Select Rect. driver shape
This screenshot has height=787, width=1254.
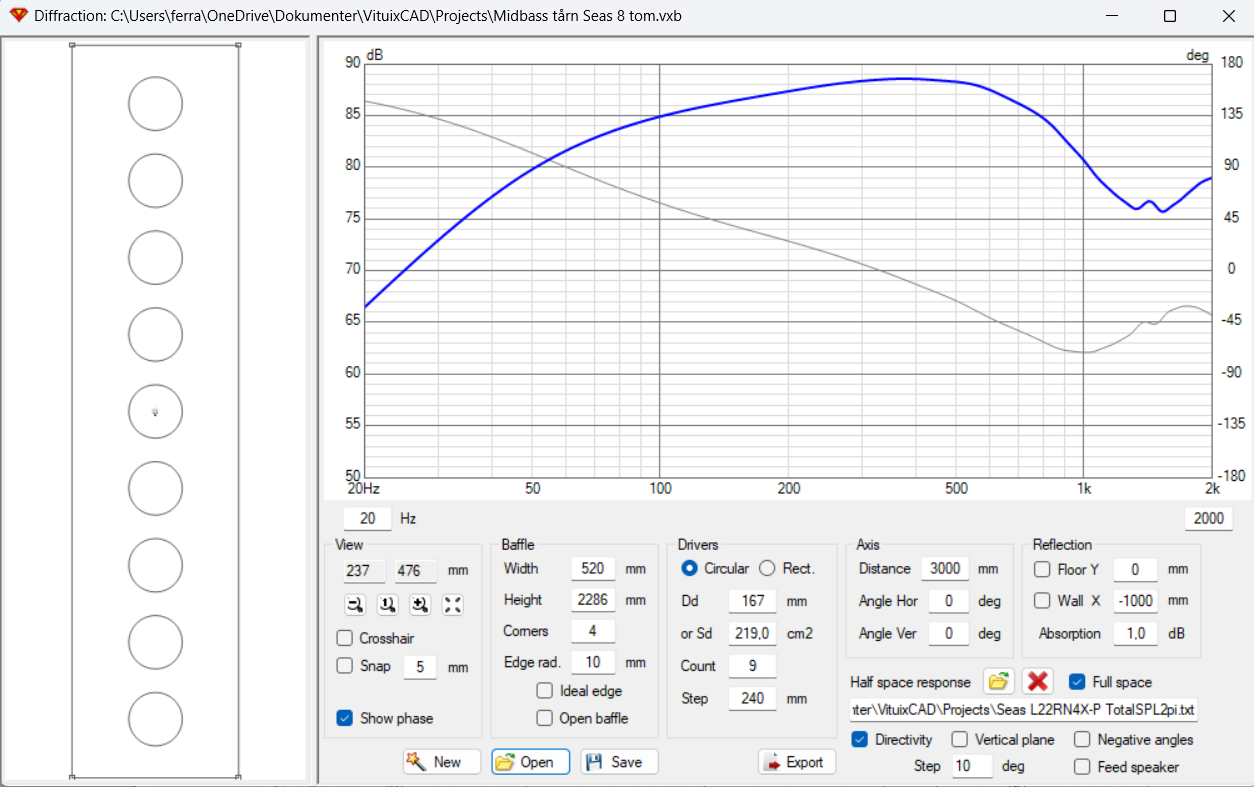coord(767,568)
